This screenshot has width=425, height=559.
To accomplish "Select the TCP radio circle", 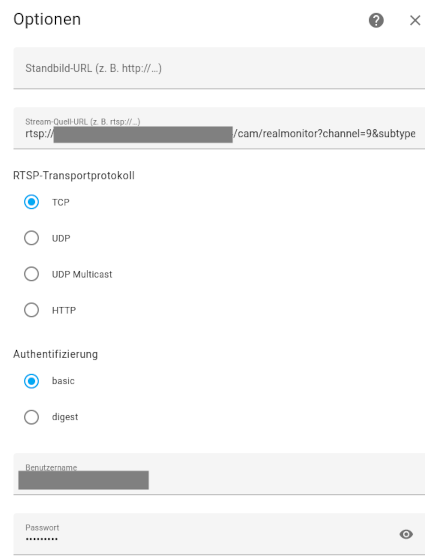I will pyautogui.click(x=31, y=202).
